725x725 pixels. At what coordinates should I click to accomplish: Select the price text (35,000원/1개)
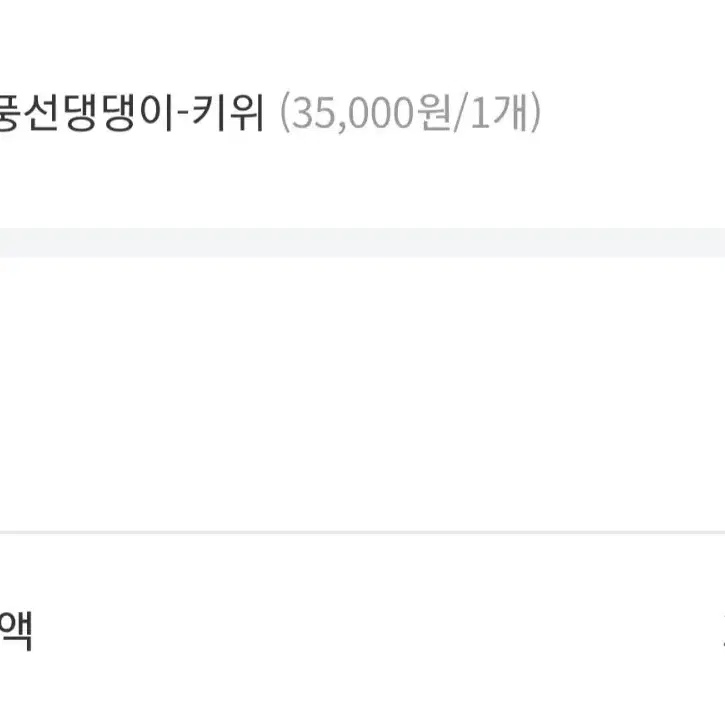(411, 112)
